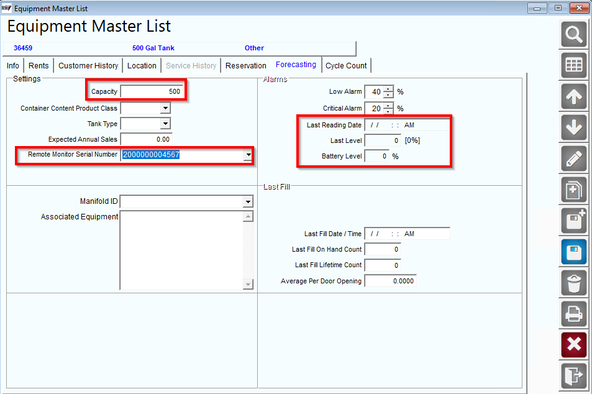
Task: Click Associated Equipment scrollbar up arrow
Action: click(x=248, y=217)
